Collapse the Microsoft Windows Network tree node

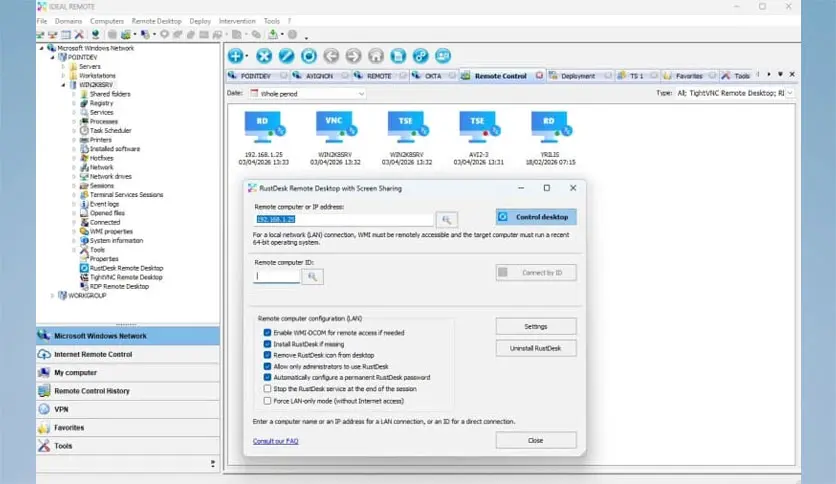point(42,48)
